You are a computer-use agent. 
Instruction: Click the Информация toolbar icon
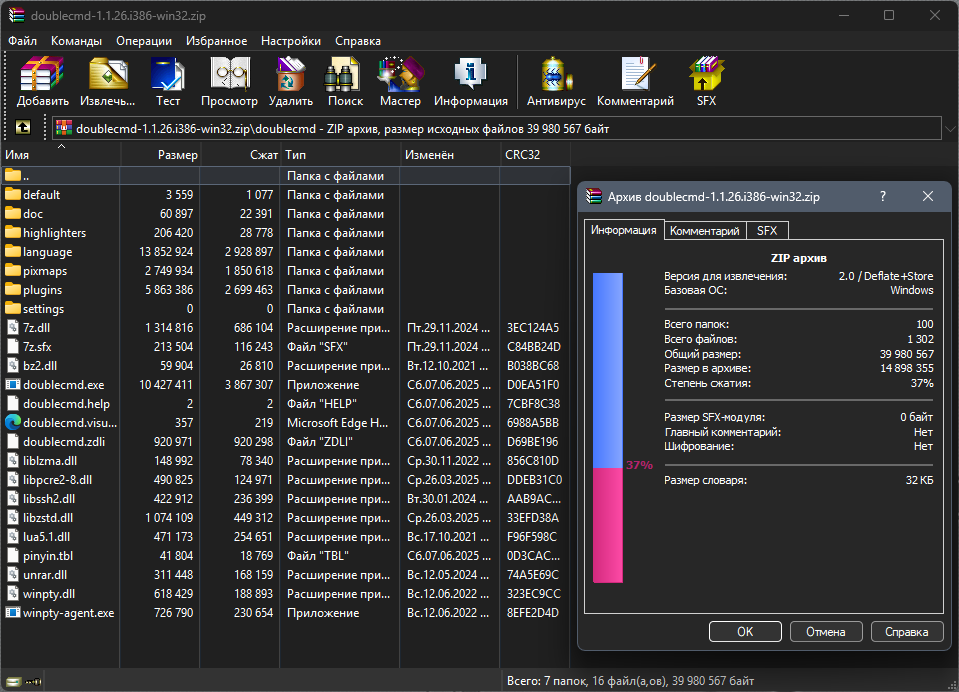470,73
